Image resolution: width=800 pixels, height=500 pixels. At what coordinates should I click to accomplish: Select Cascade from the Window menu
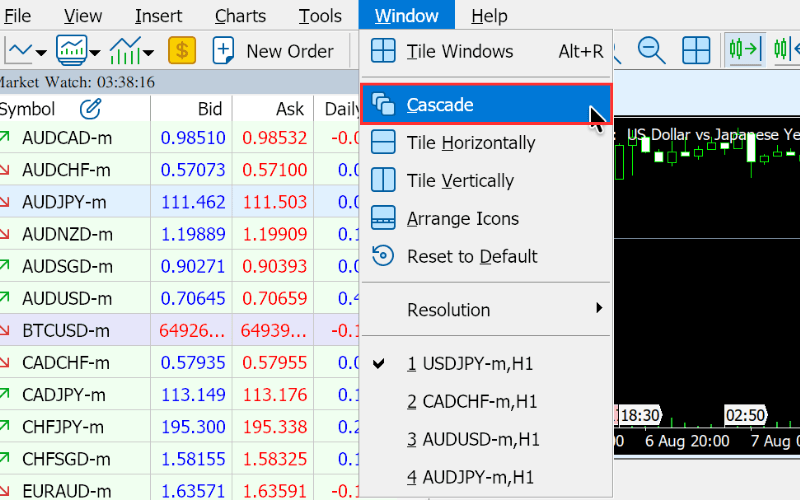point(486,105)
